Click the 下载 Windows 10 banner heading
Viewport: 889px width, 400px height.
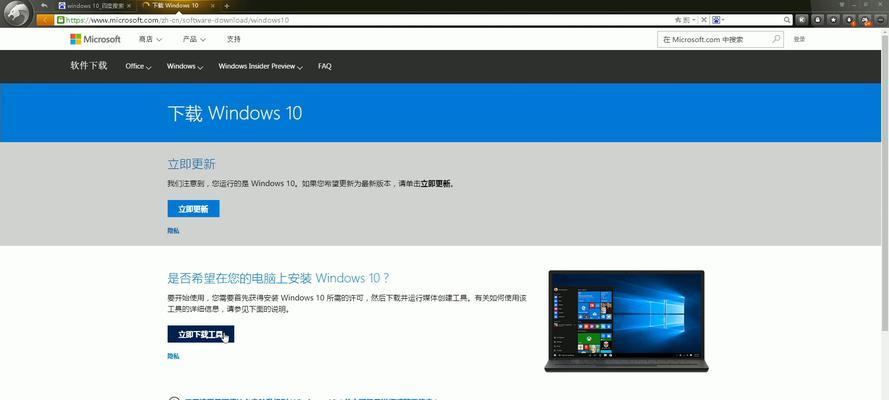[235, 113]
